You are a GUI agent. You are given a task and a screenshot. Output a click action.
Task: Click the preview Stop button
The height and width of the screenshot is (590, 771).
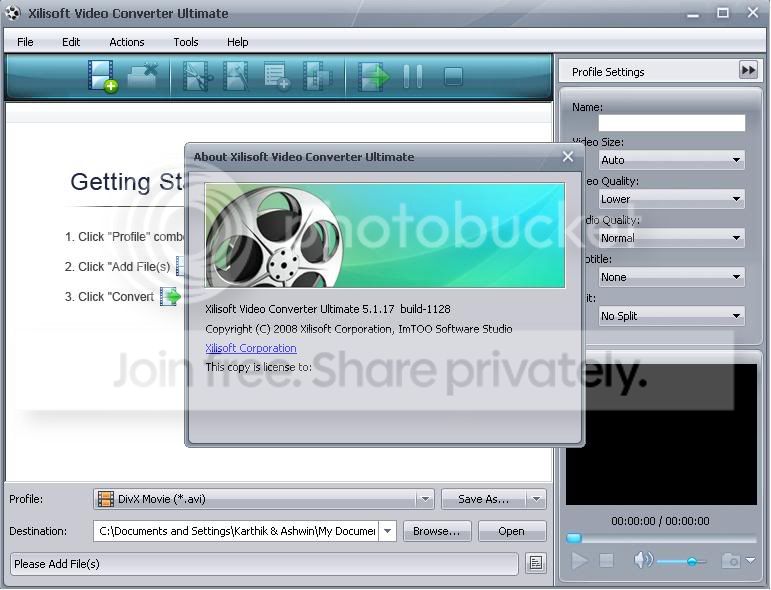[x=606, y=560]
